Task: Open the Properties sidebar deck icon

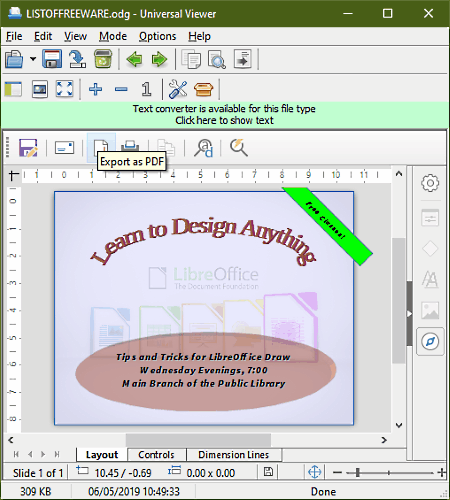Action: tap(430, 218)
